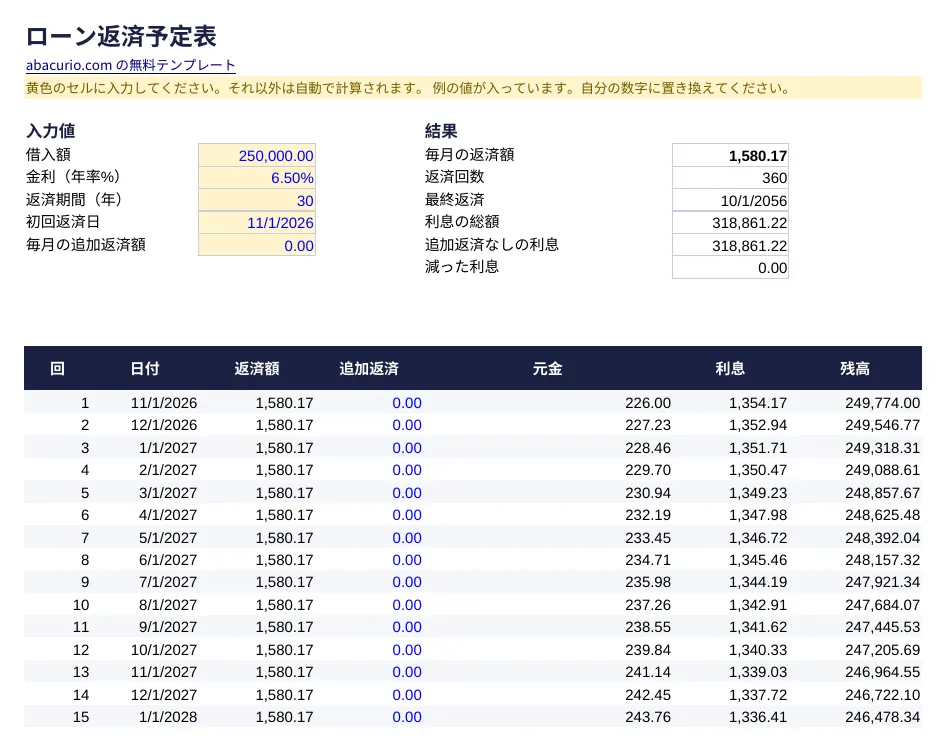Click balance 249,546.77

[x=883, y=425]
